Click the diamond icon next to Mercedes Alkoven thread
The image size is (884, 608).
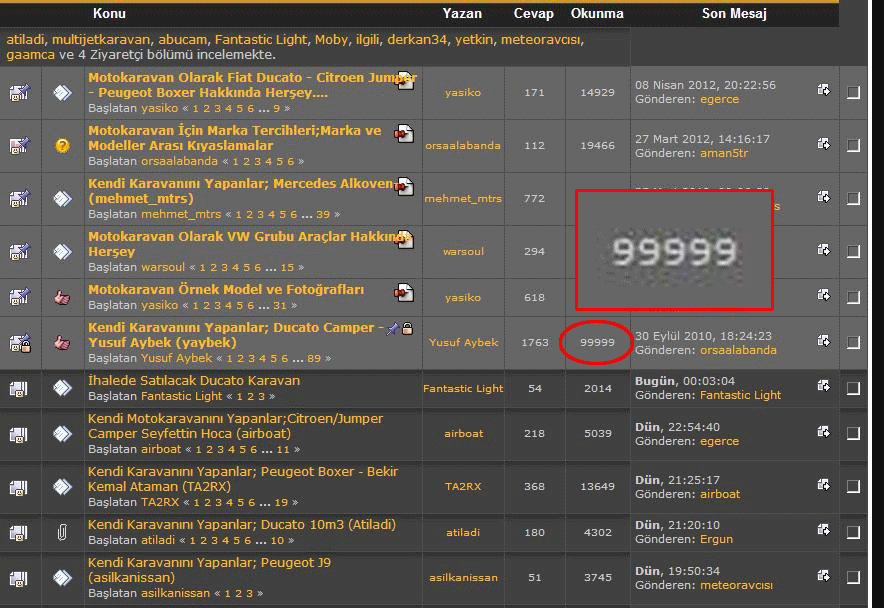[x=61, y=198]
